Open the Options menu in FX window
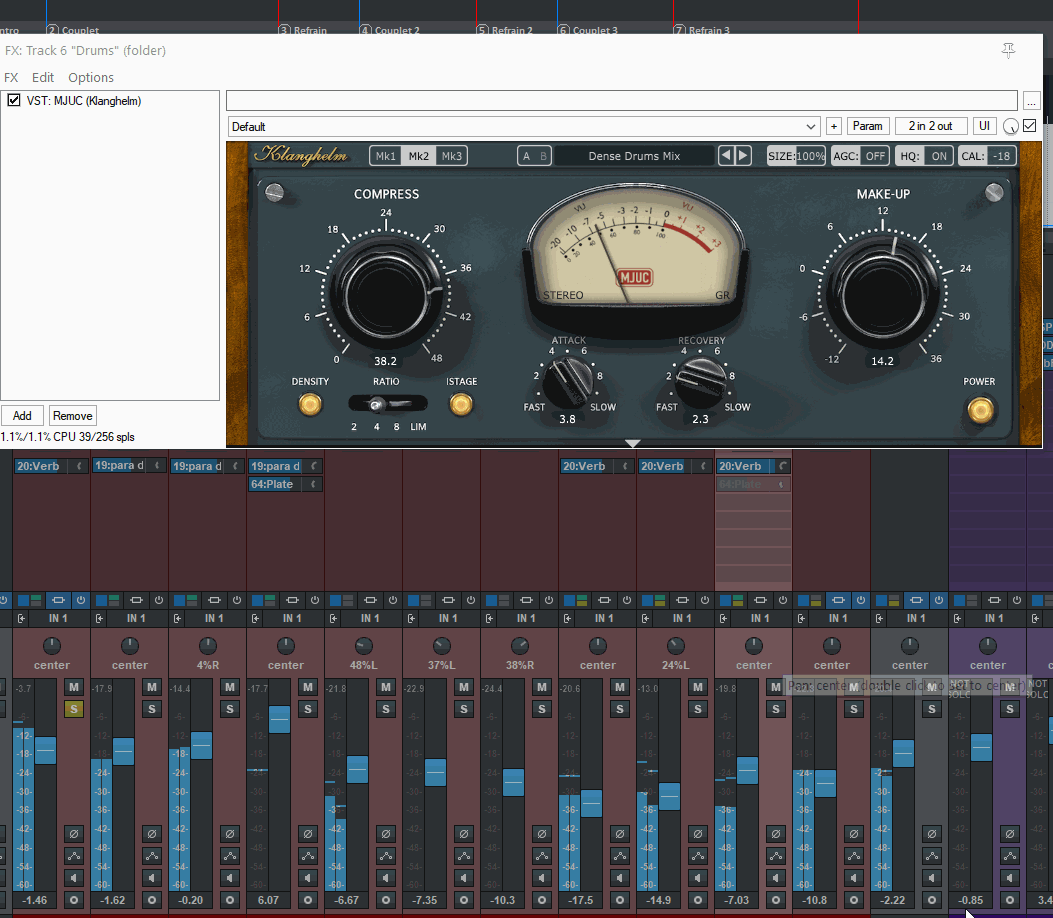The height and width of the screenshot is (918, 1053). coord(91,77)
